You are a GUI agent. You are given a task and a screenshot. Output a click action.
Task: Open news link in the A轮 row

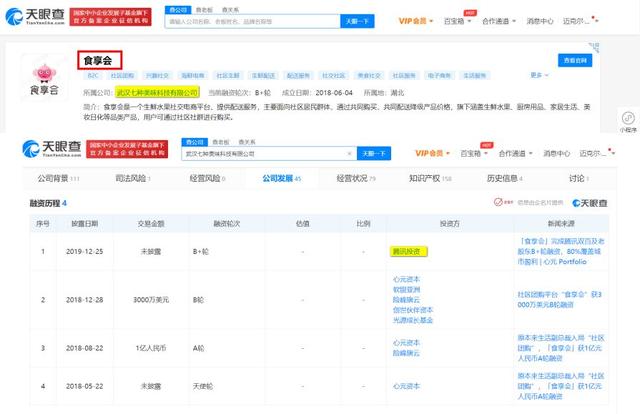pyautogui.click(x=561, y=348)
